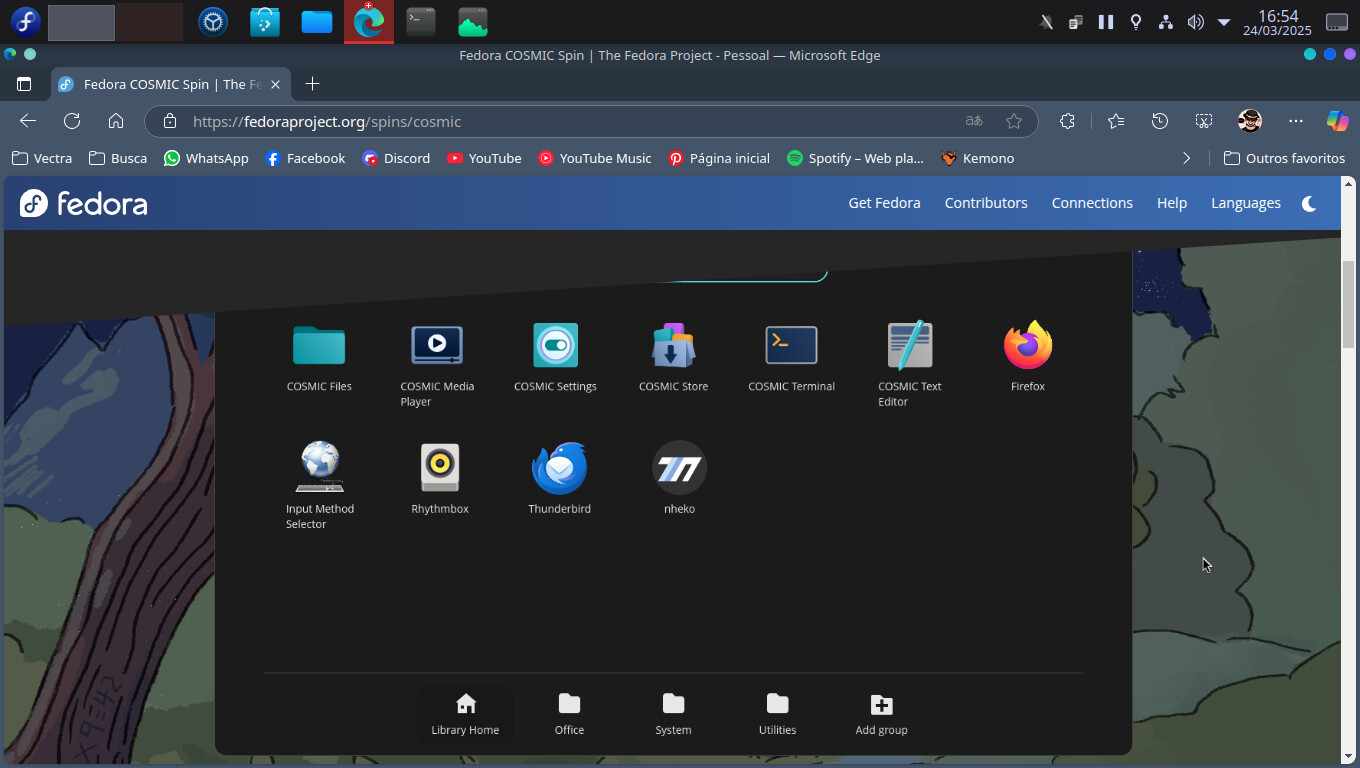Open Busca bookmarks folder
Screen dimensions: 1360x768
coord(118,158)
